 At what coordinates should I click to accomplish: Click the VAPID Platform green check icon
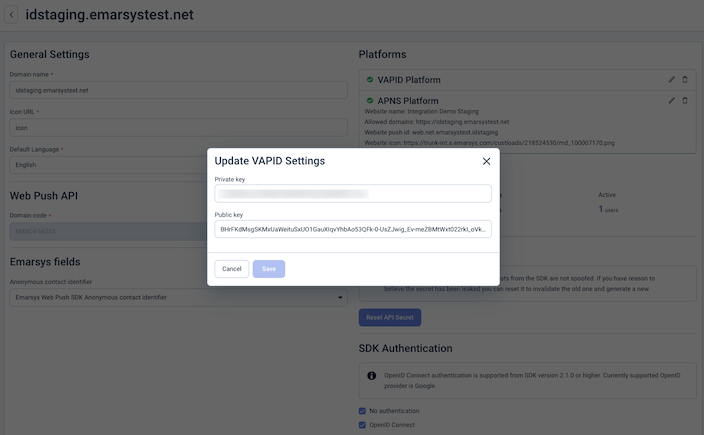tap(370, 79)
